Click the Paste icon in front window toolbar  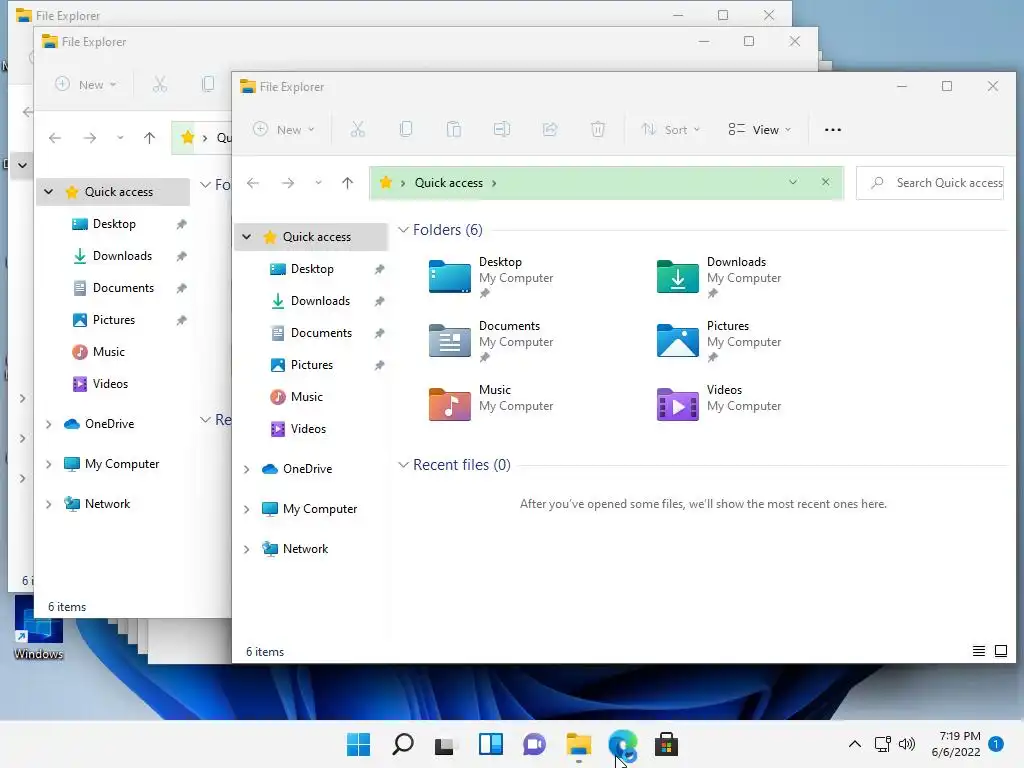point(454,129)
